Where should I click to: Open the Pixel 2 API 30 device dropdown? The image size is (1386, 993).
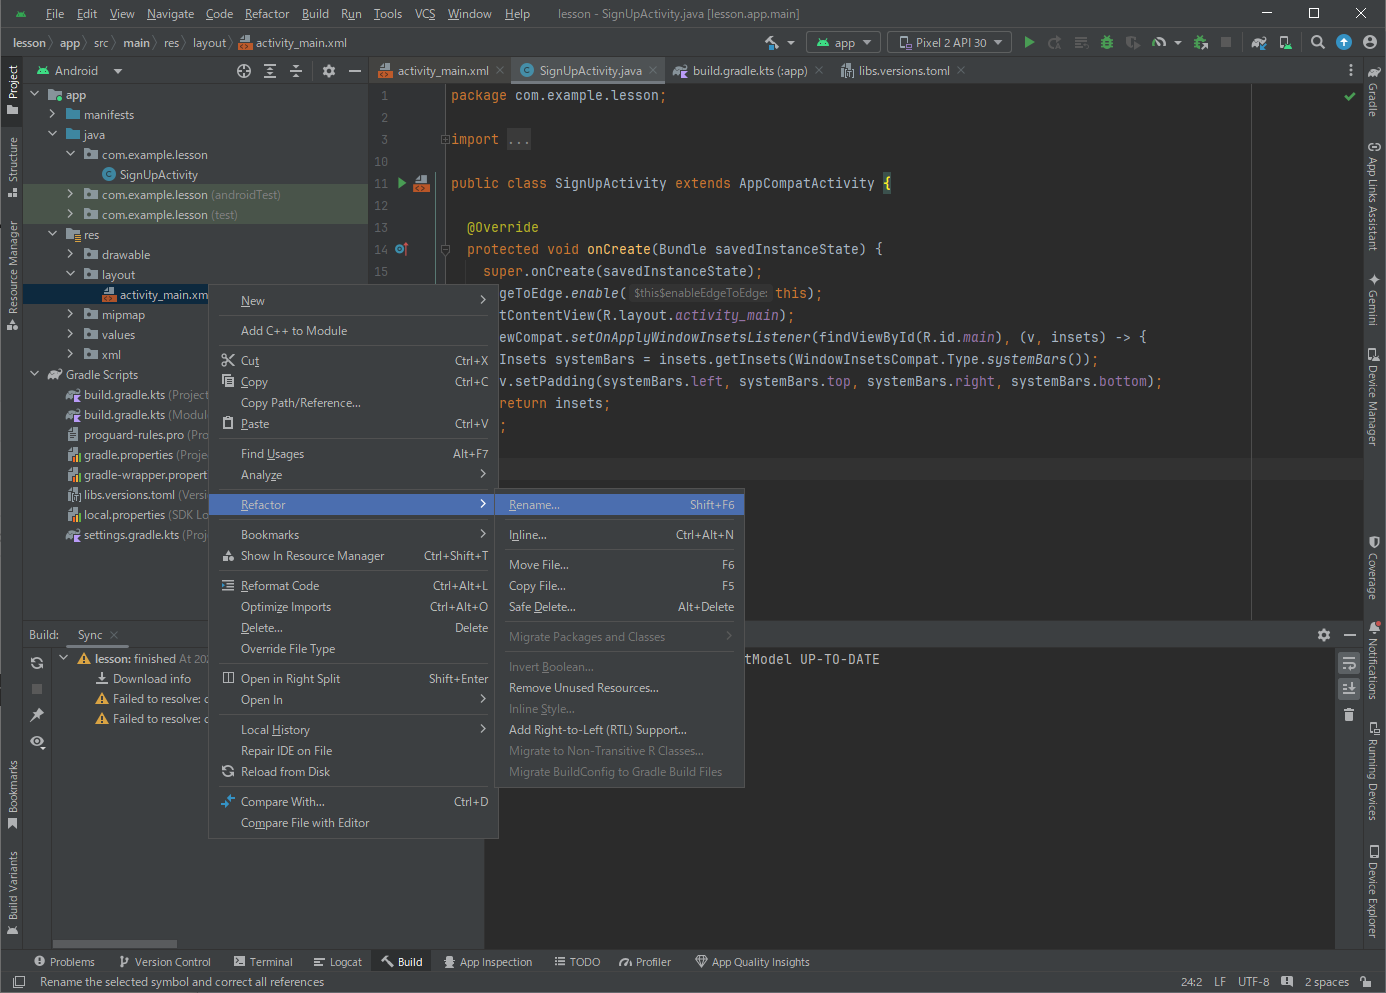point(950,42)
